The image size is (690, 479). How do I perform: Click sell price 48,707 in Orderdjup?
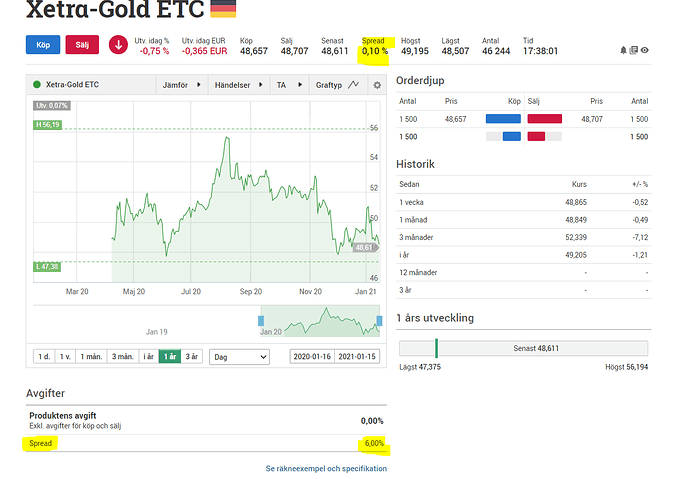[x=592, y=119]
